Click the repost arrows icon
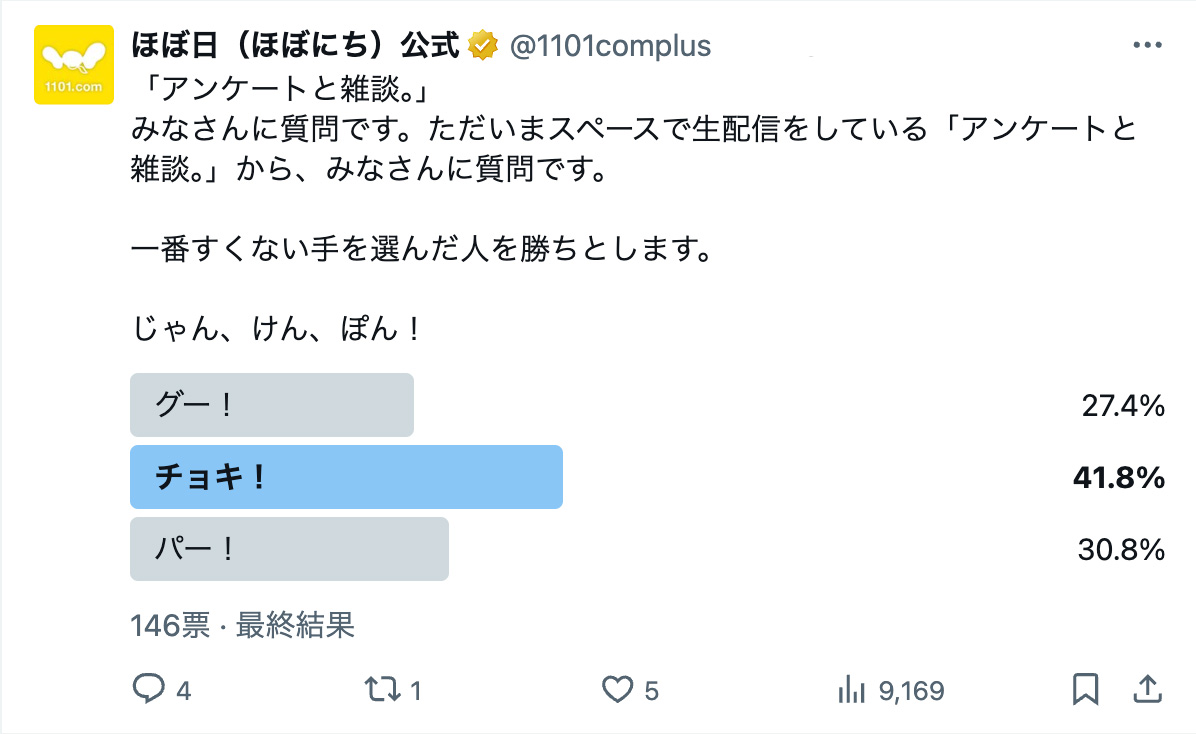This screenshot has width=1196, height=734. click(378, 689)
